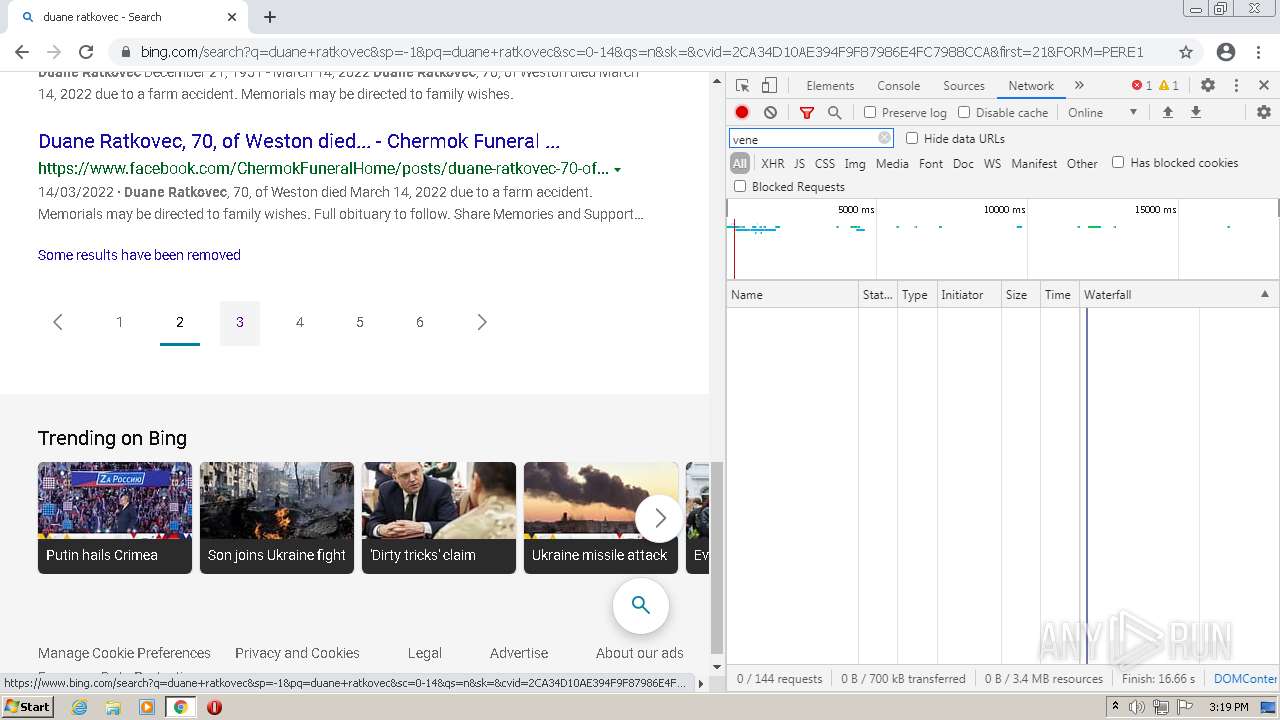Open the Chermok Funeral Home result link
Viewport: 1280px width, 720px height.
tap(299, 141)
